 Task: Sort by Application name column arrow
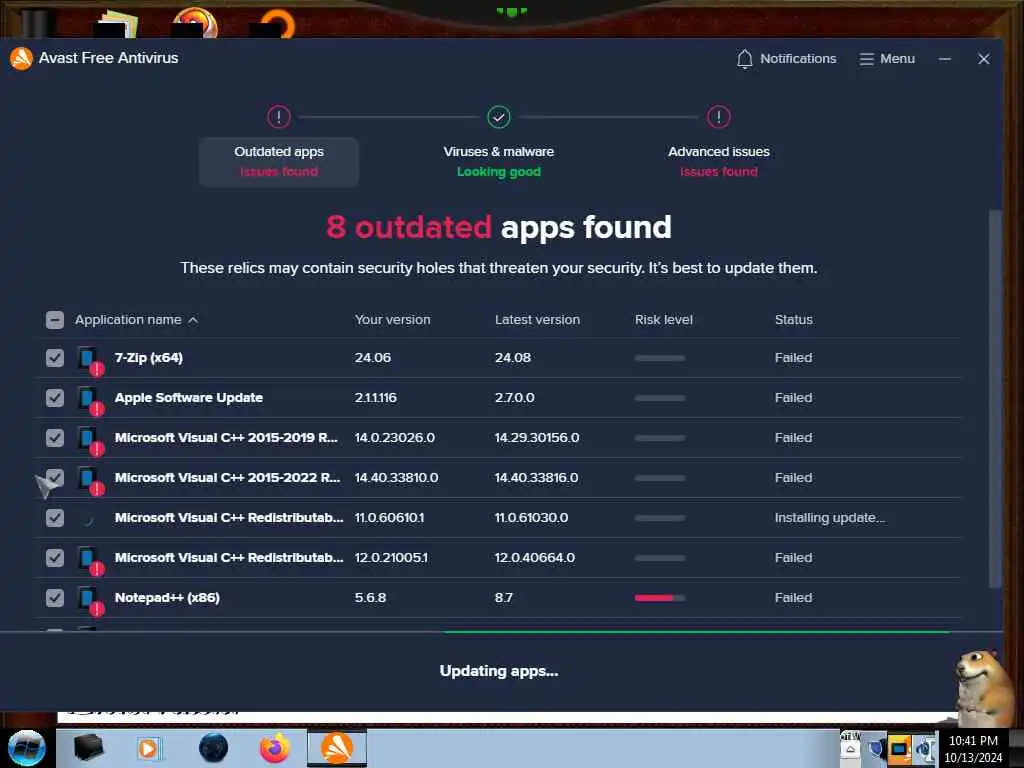pos(193,320)
